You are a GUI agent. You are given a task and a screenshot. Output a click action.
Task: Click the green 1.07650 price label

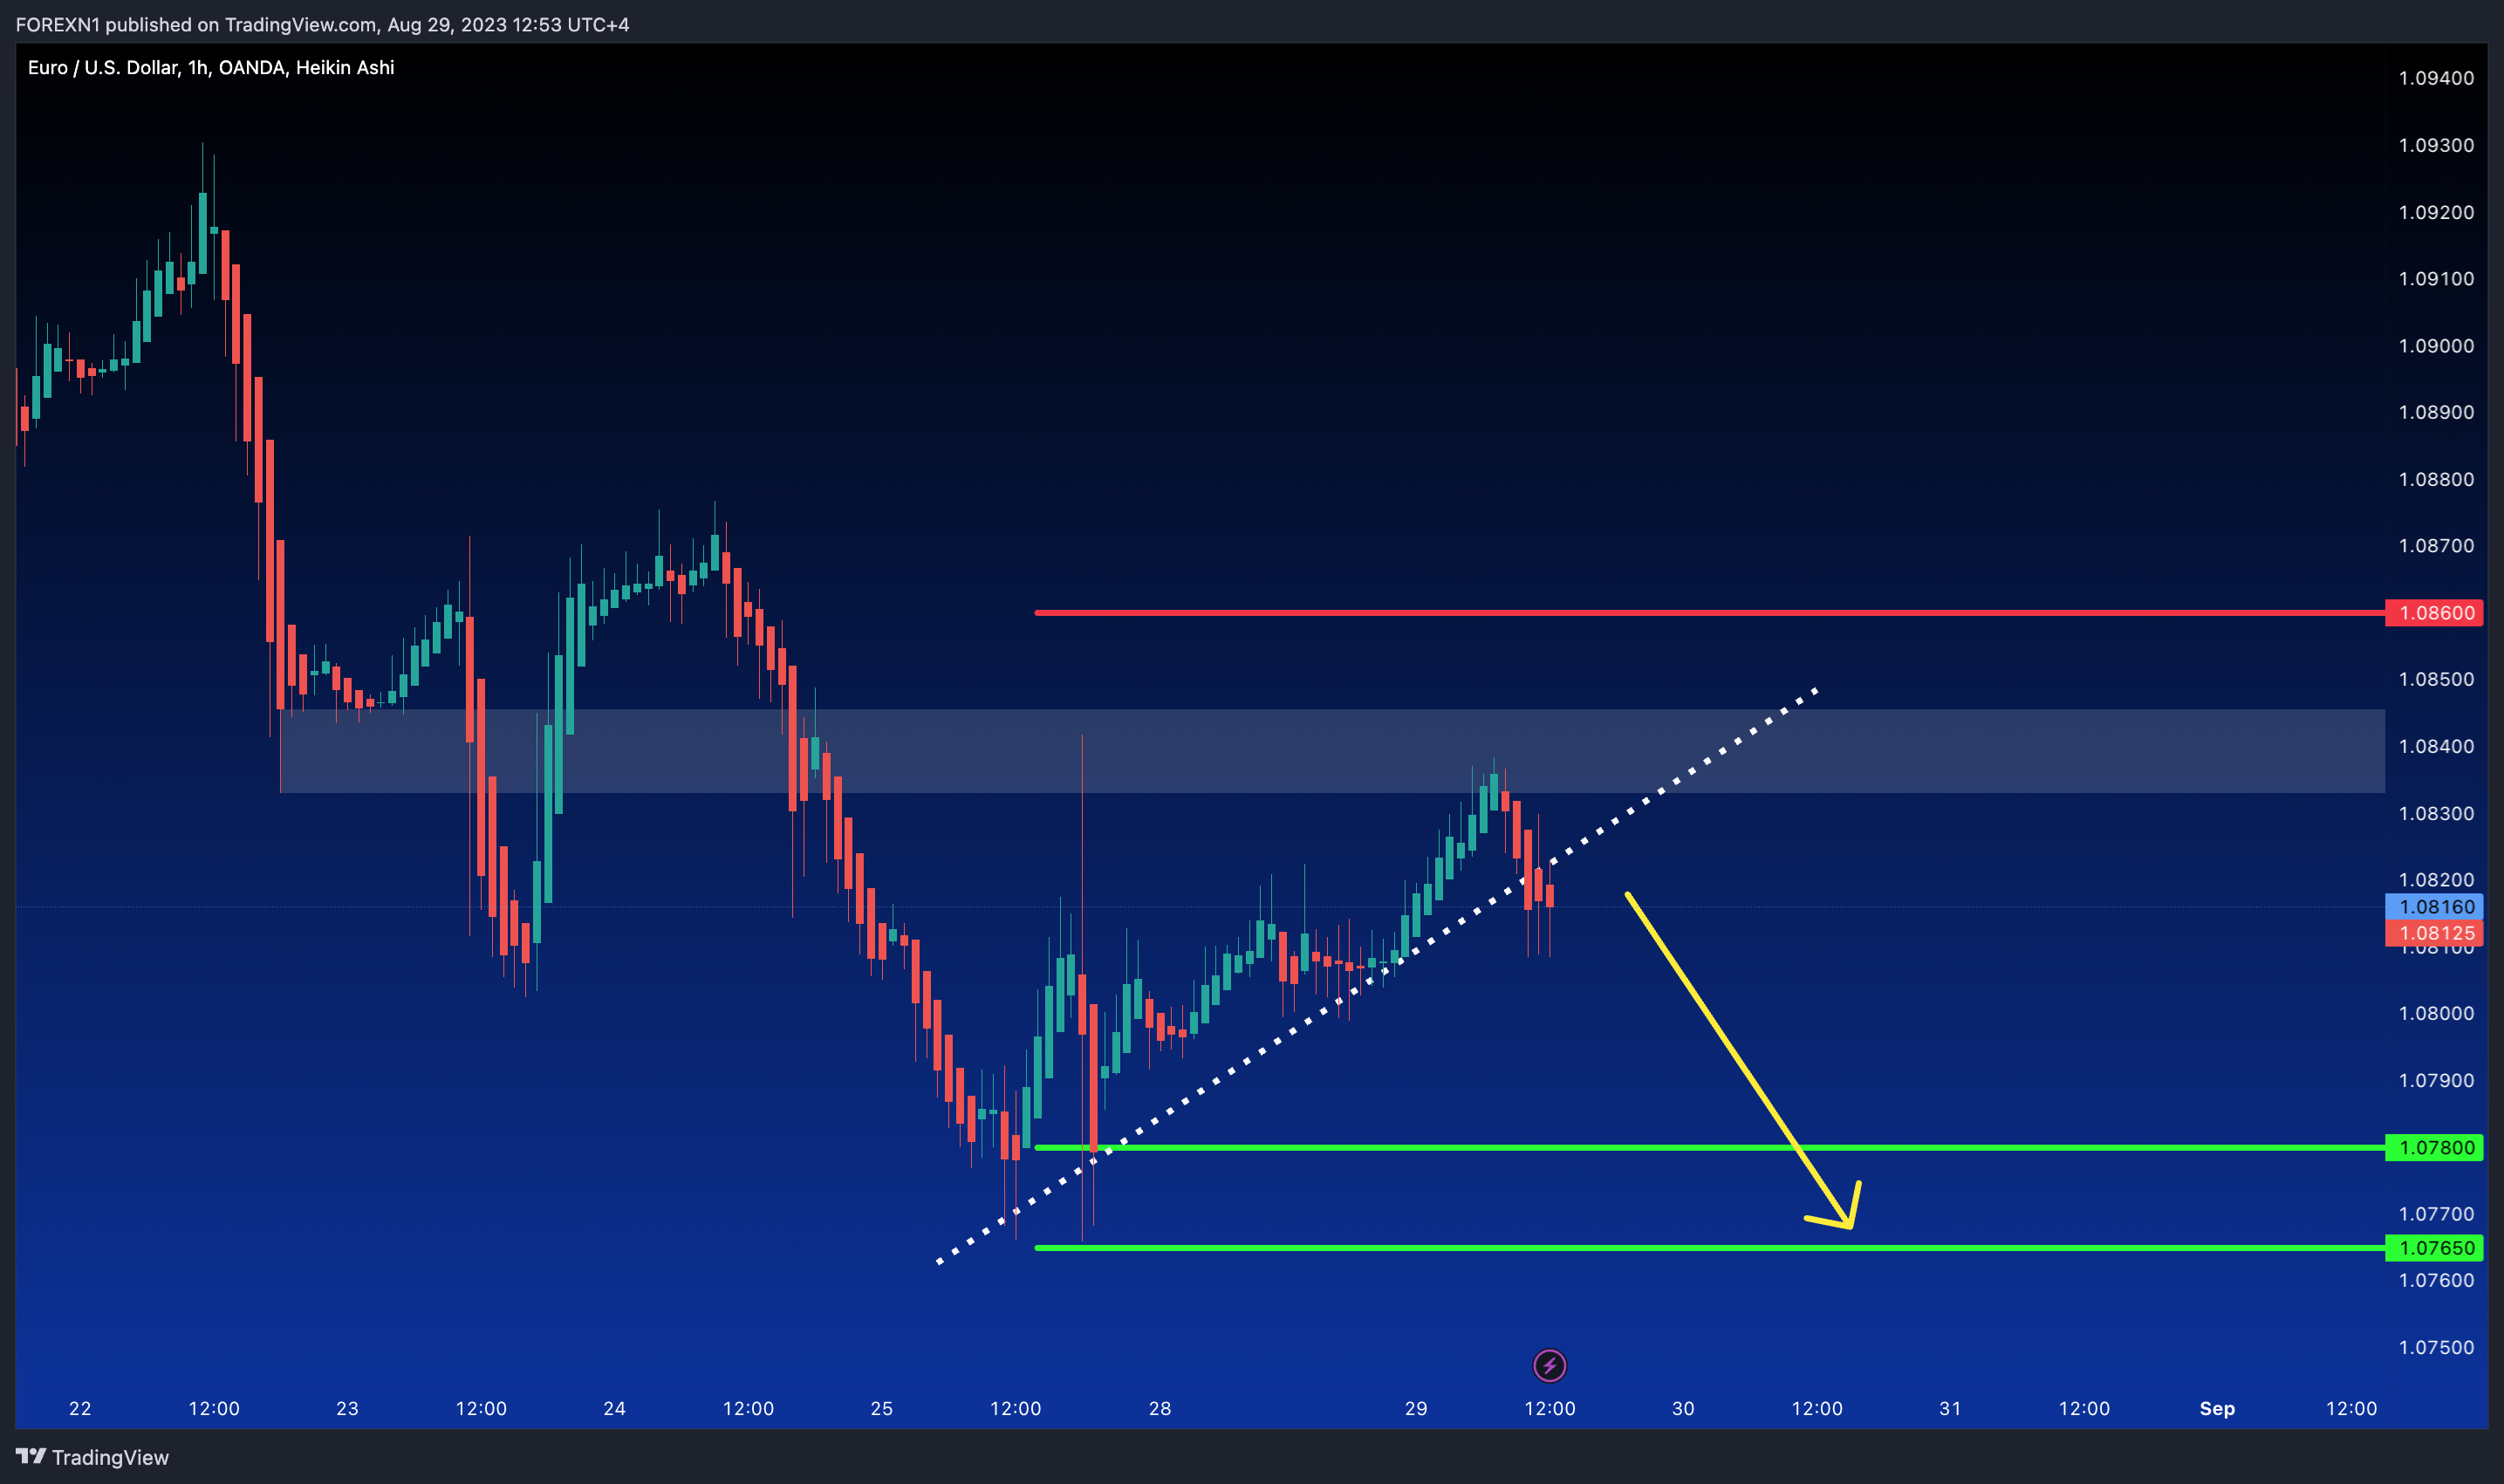(x=2435, y=1248)
